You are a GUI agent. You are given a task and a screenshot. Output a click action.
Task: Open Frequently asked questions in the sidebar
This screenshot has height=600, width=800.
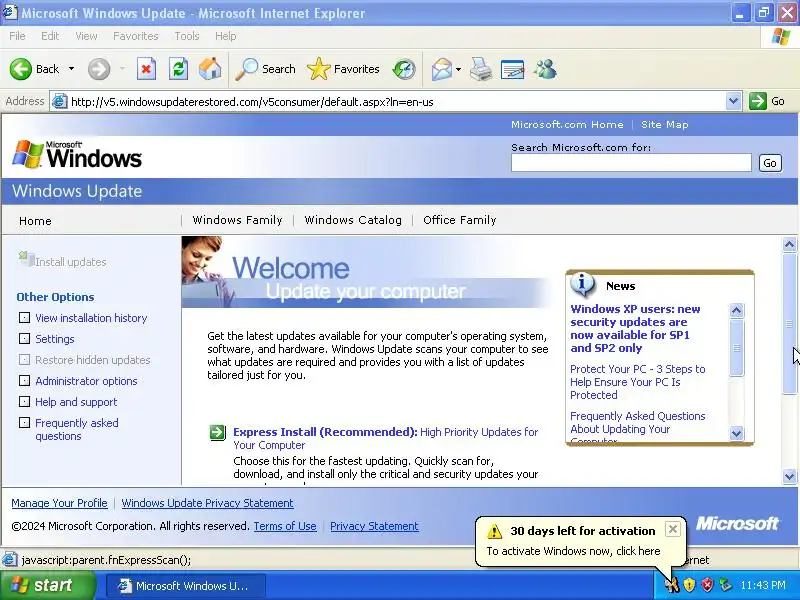point(77,430)
